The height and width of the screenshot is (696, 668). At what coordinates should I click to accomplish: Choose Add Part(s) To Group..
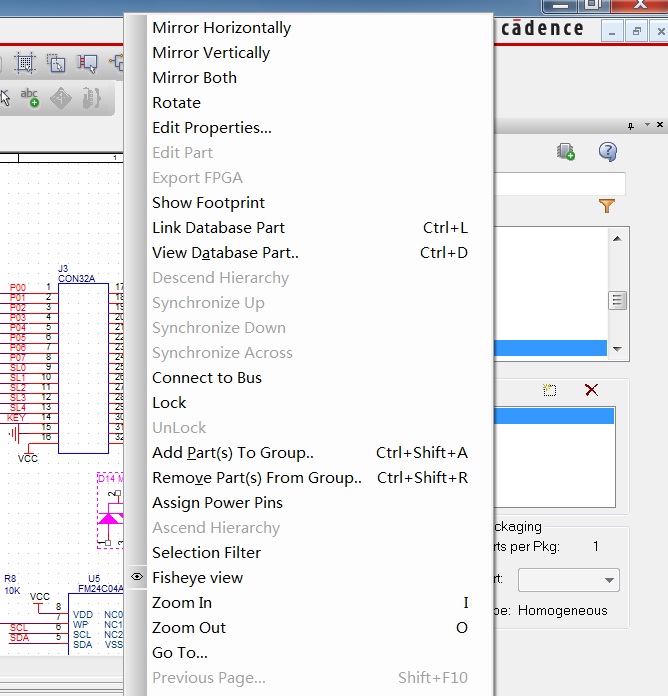(233, 453)
